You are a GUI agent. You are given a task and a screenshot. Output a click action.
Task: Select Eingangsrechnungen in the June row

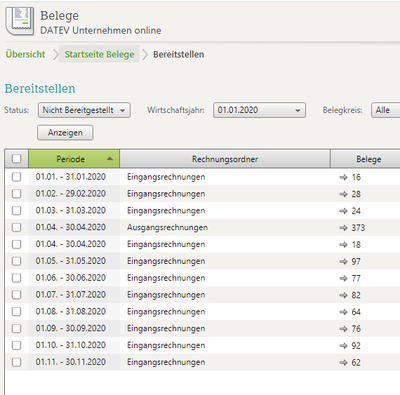[x=166, y=278]
